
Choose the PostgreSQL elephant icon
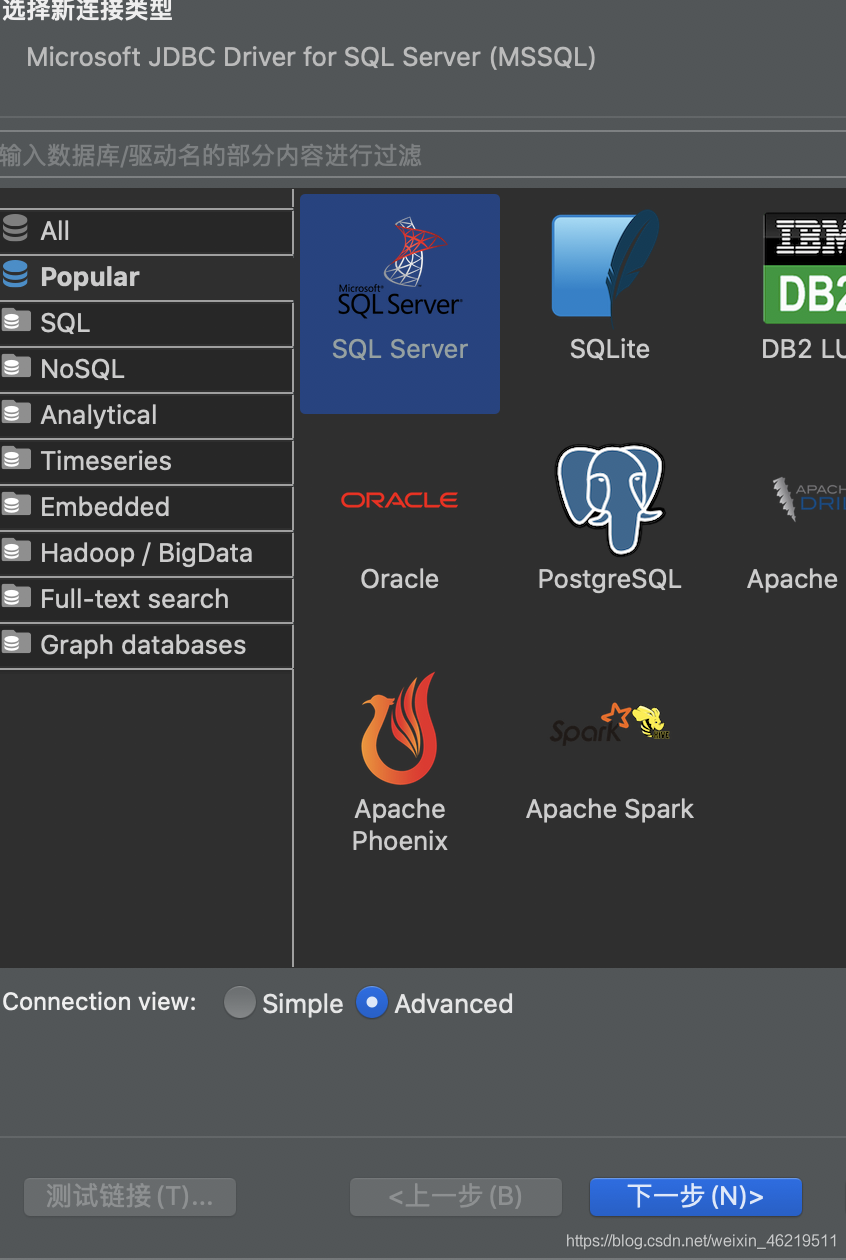tap(609, 498)
